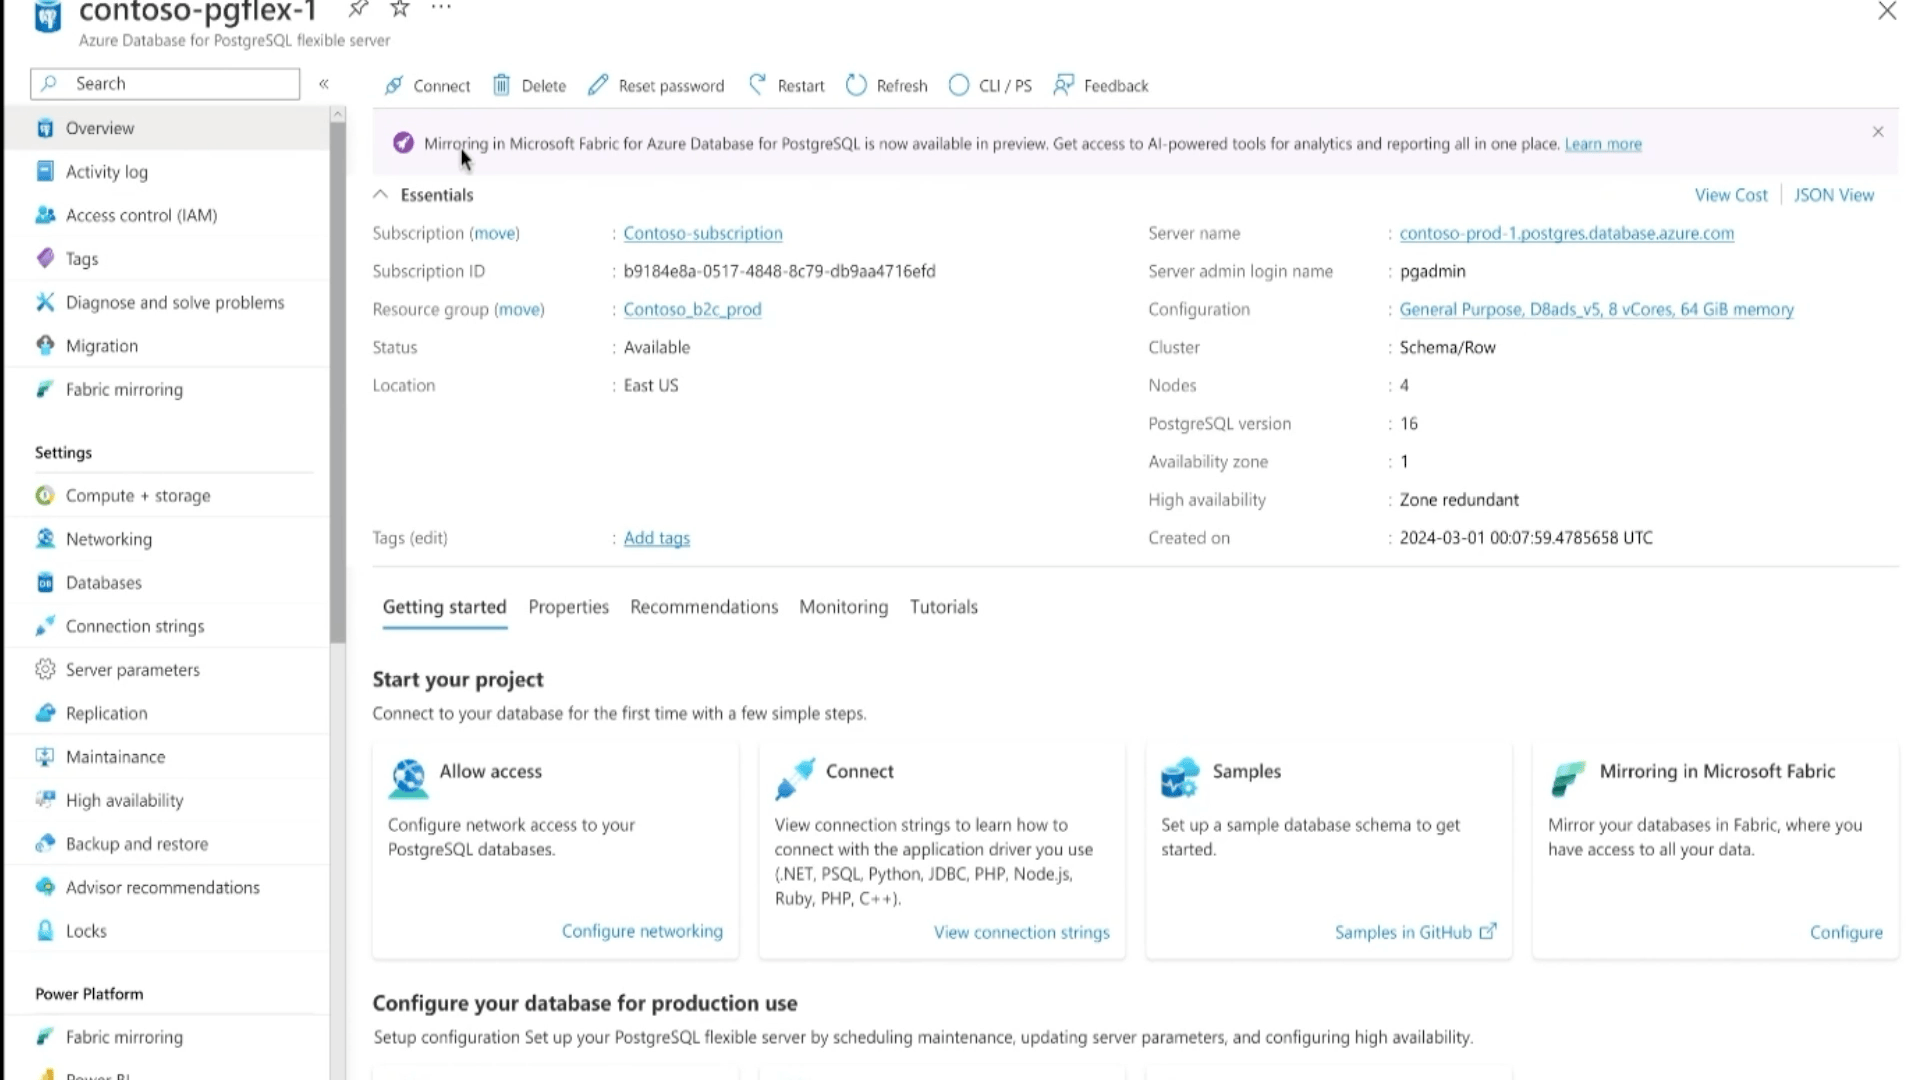
Task: Switch to the Properties tab
Action: pos(568,607)
